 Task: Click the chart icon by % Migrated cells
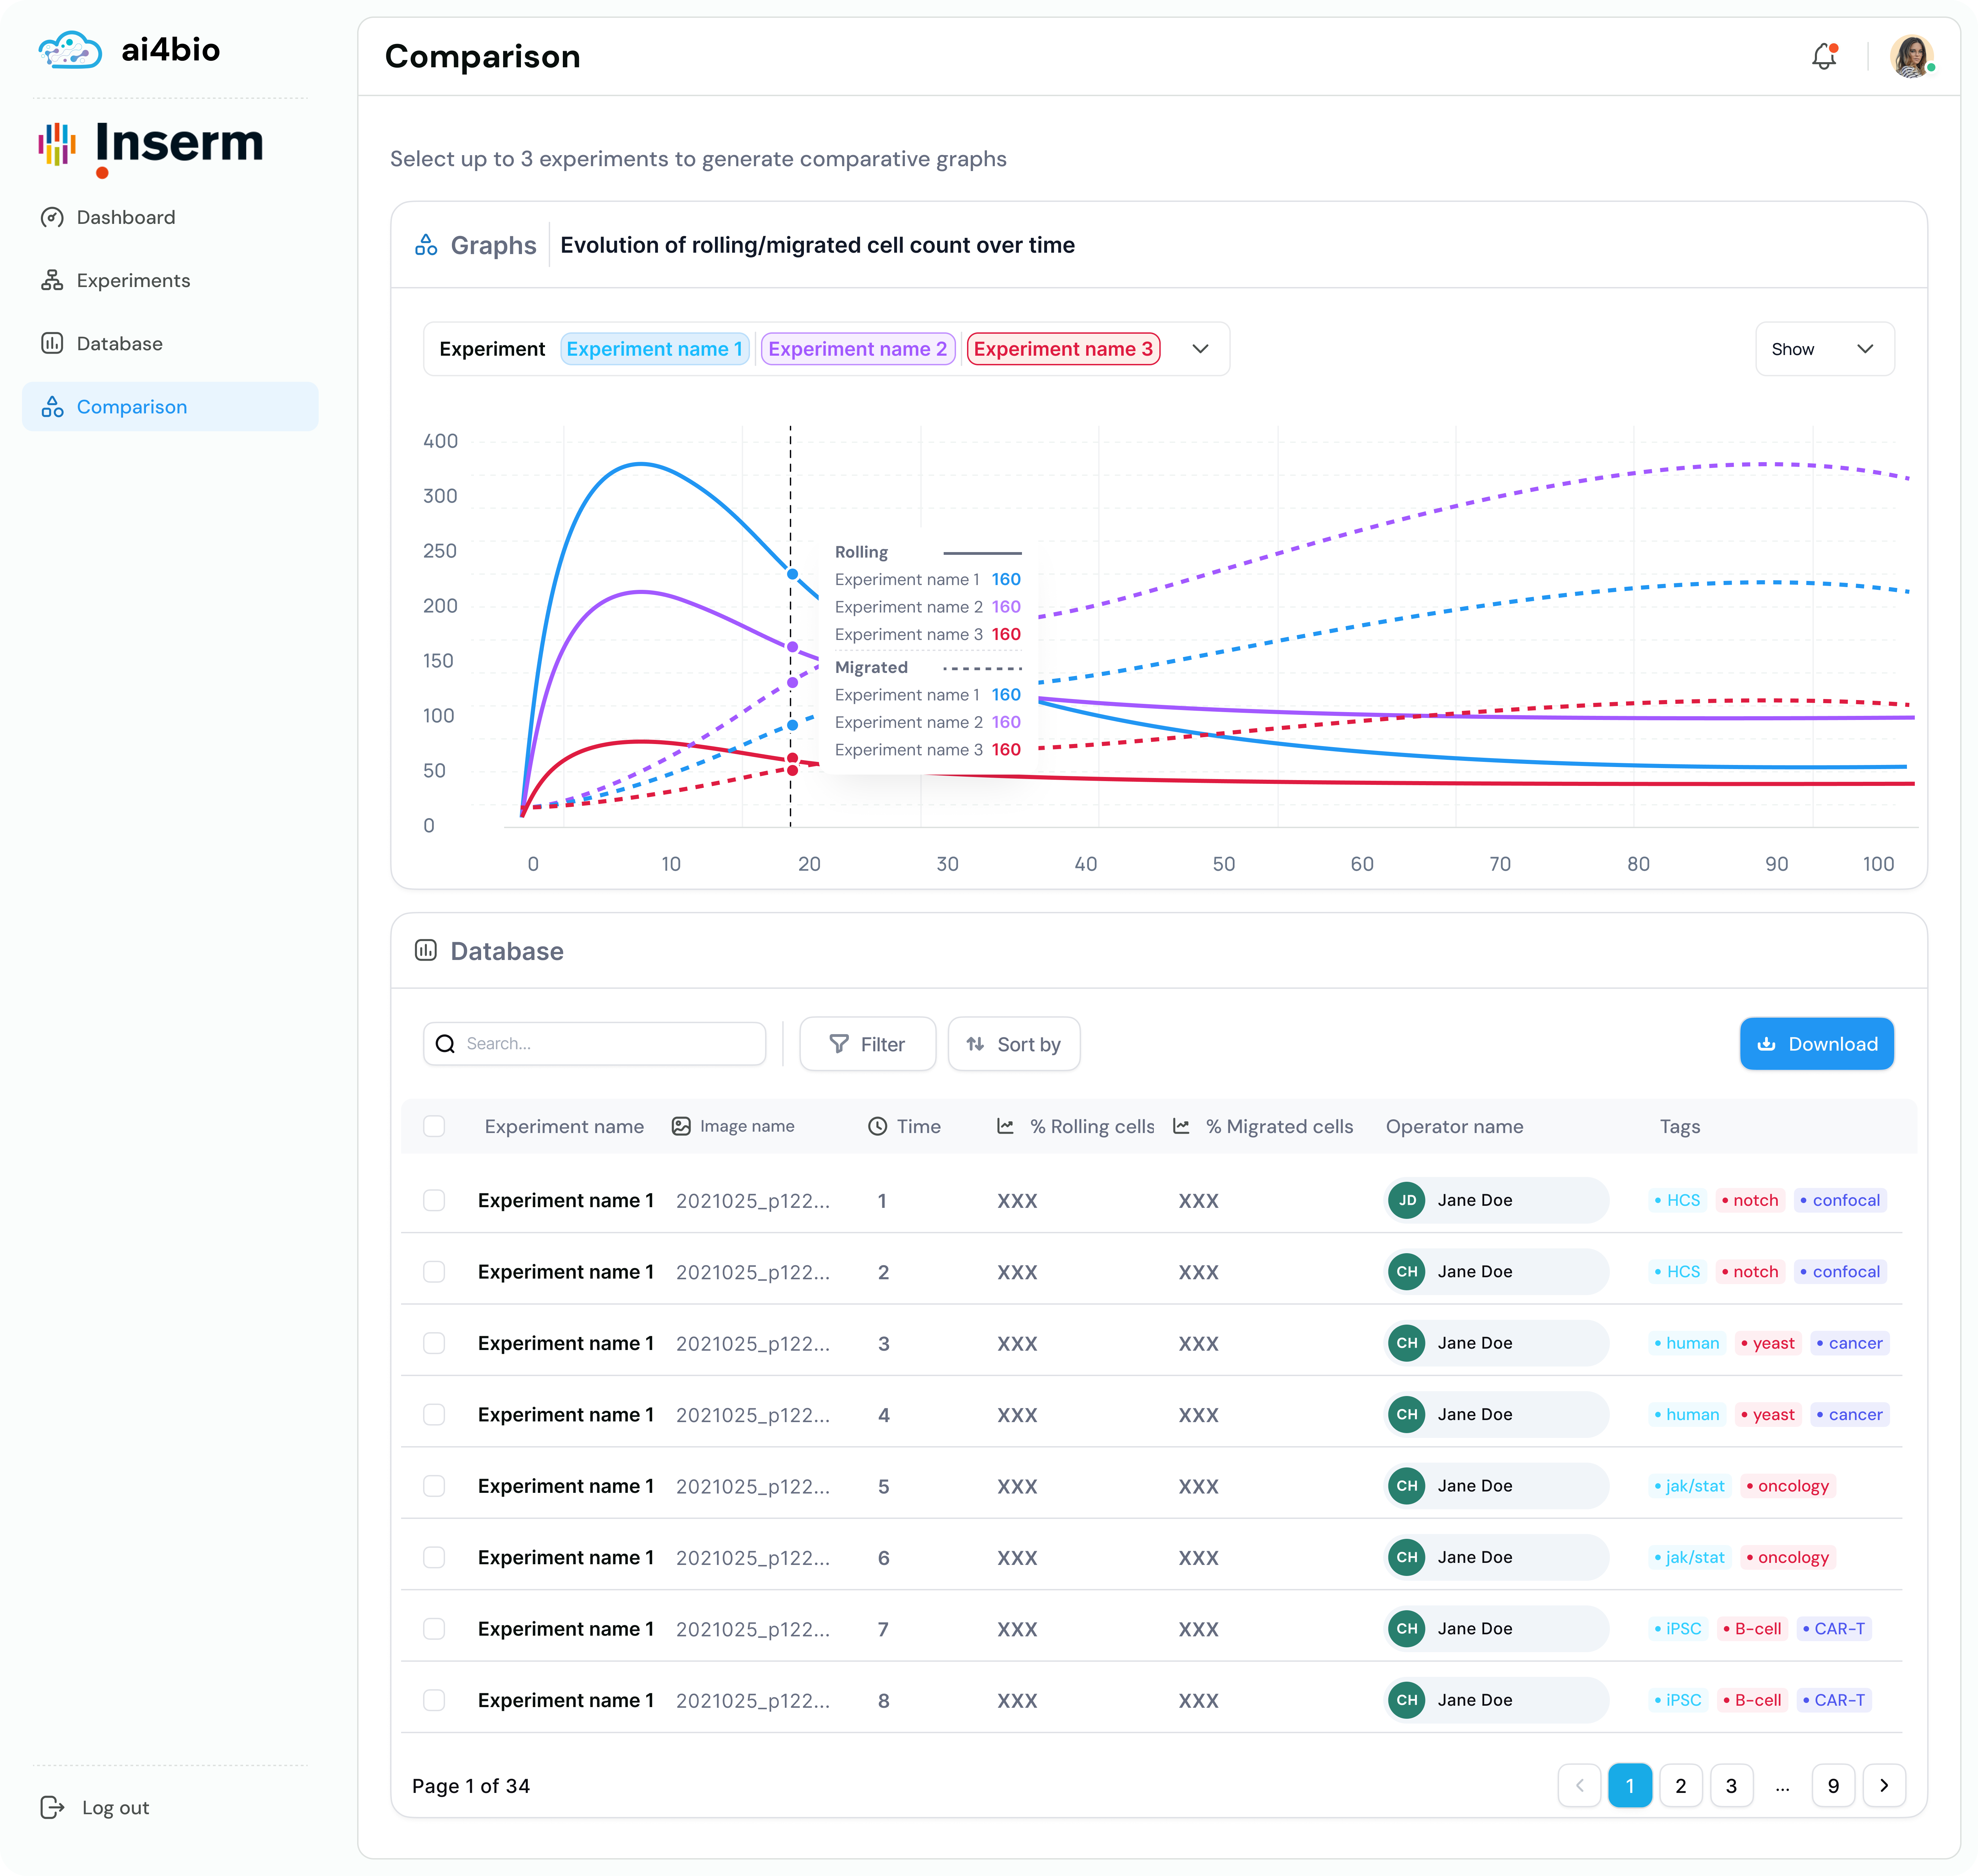1181,1126
